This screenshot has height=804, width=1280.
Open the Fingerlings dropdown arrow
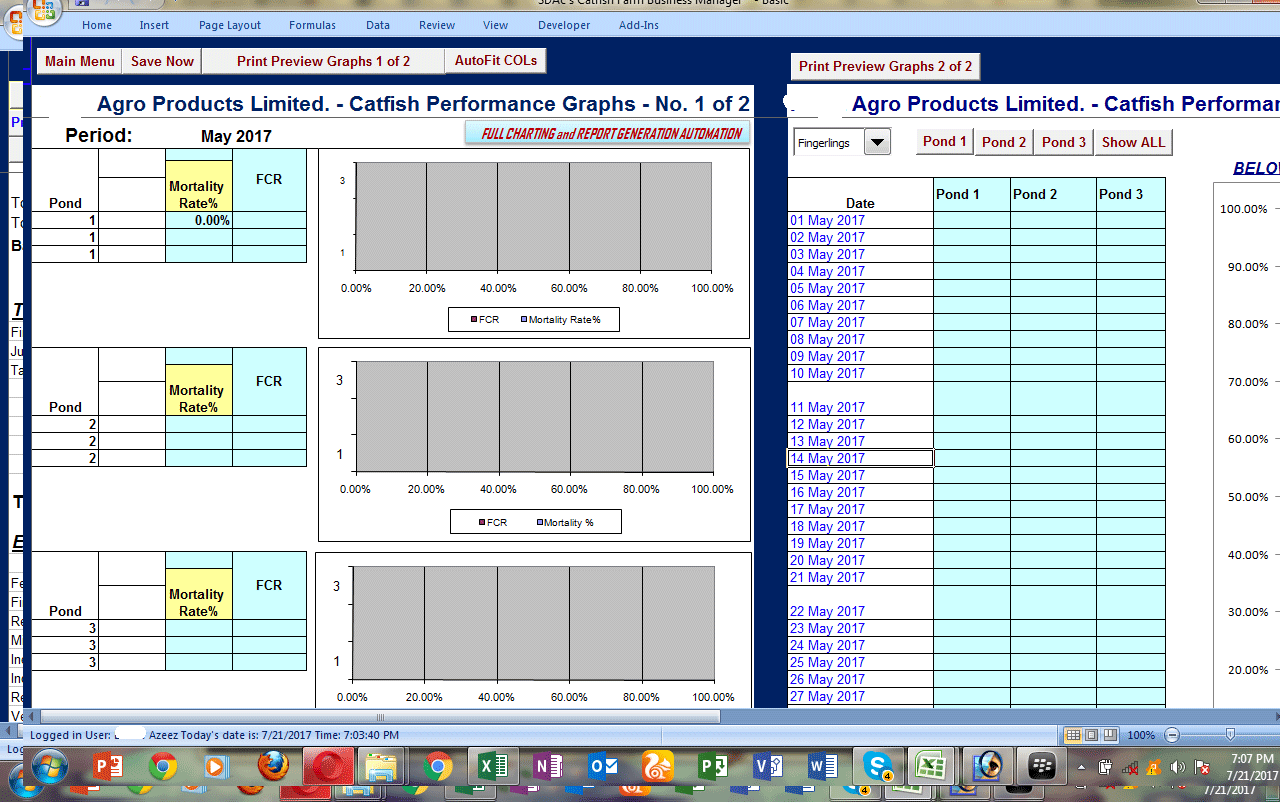click(877, 143)
